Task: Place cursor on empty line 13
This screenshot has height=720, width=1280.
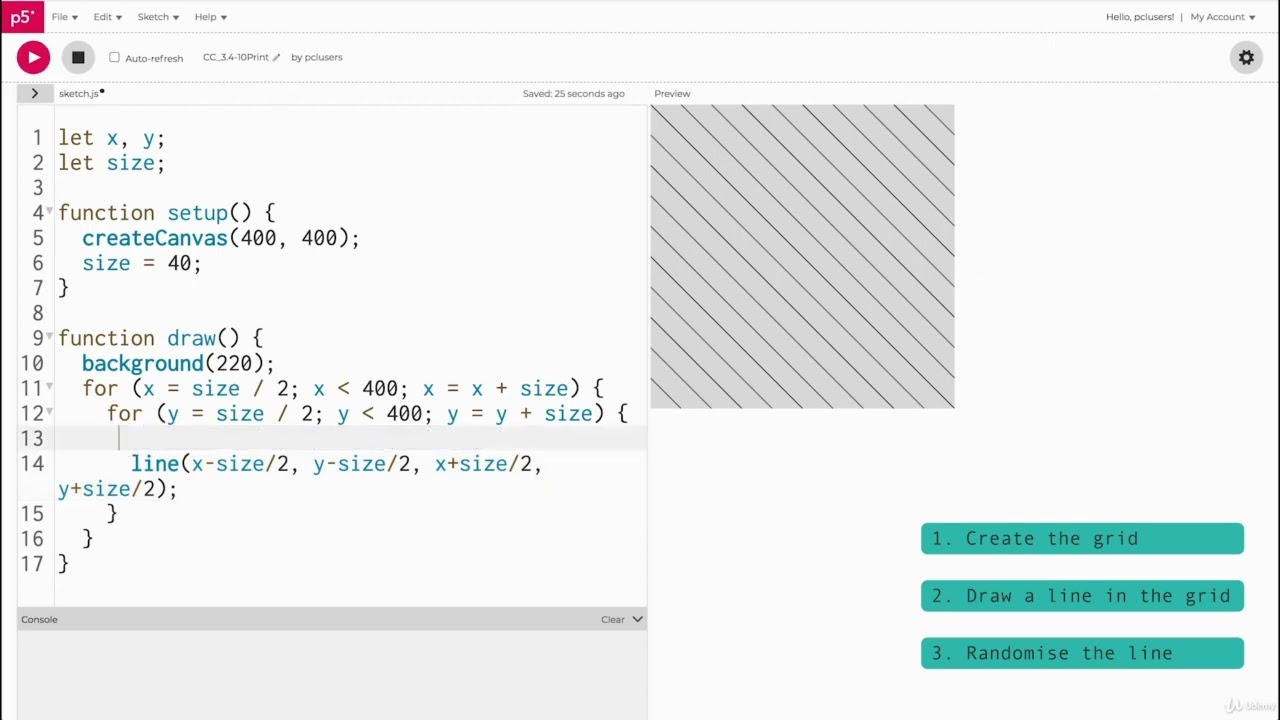Action: click(x=350, y=438)
